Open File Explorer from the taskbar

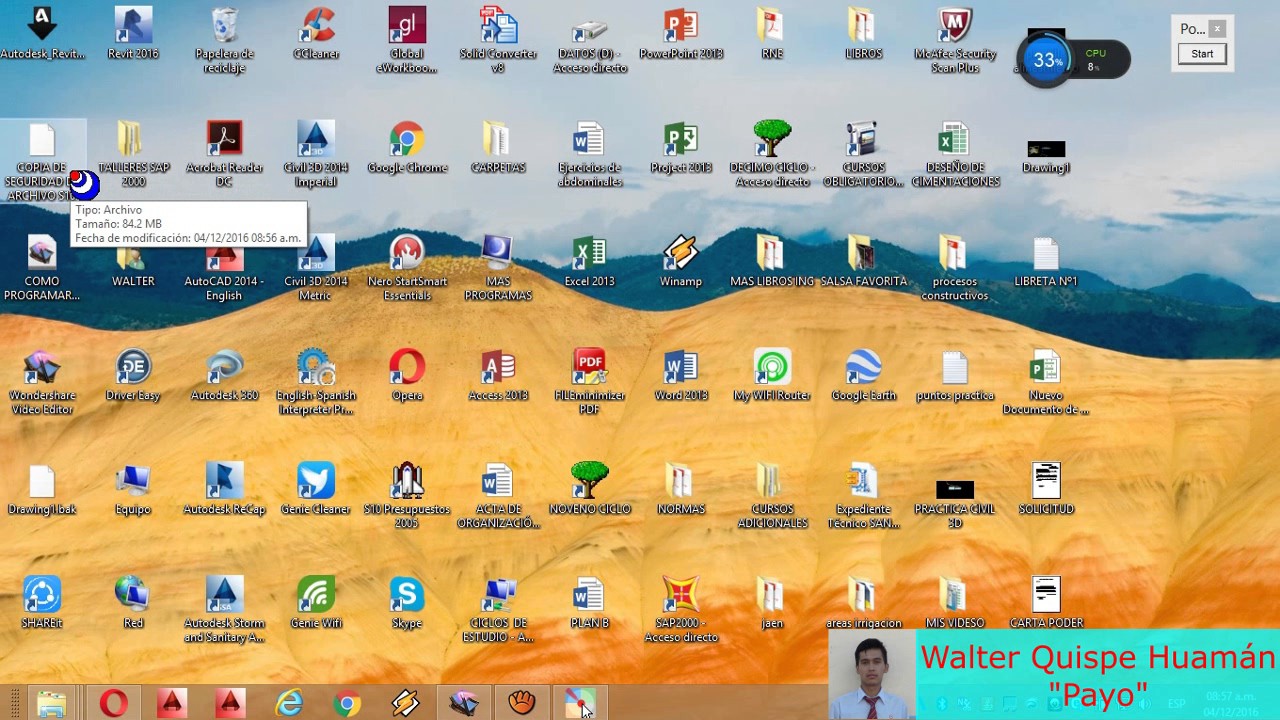(51, 703)
